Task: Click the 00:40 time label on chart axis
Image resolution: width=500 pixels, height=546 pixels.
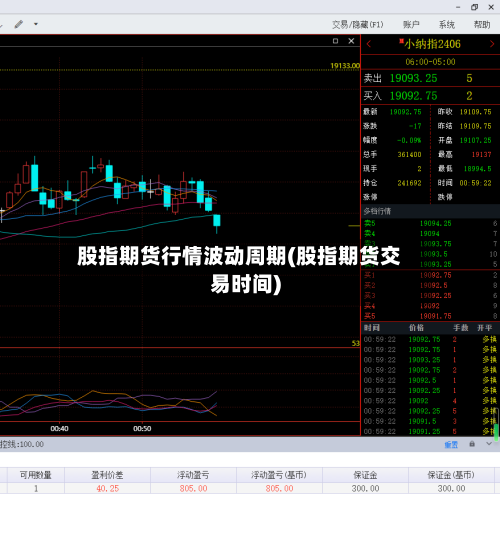Action: [x=59, y=429]
